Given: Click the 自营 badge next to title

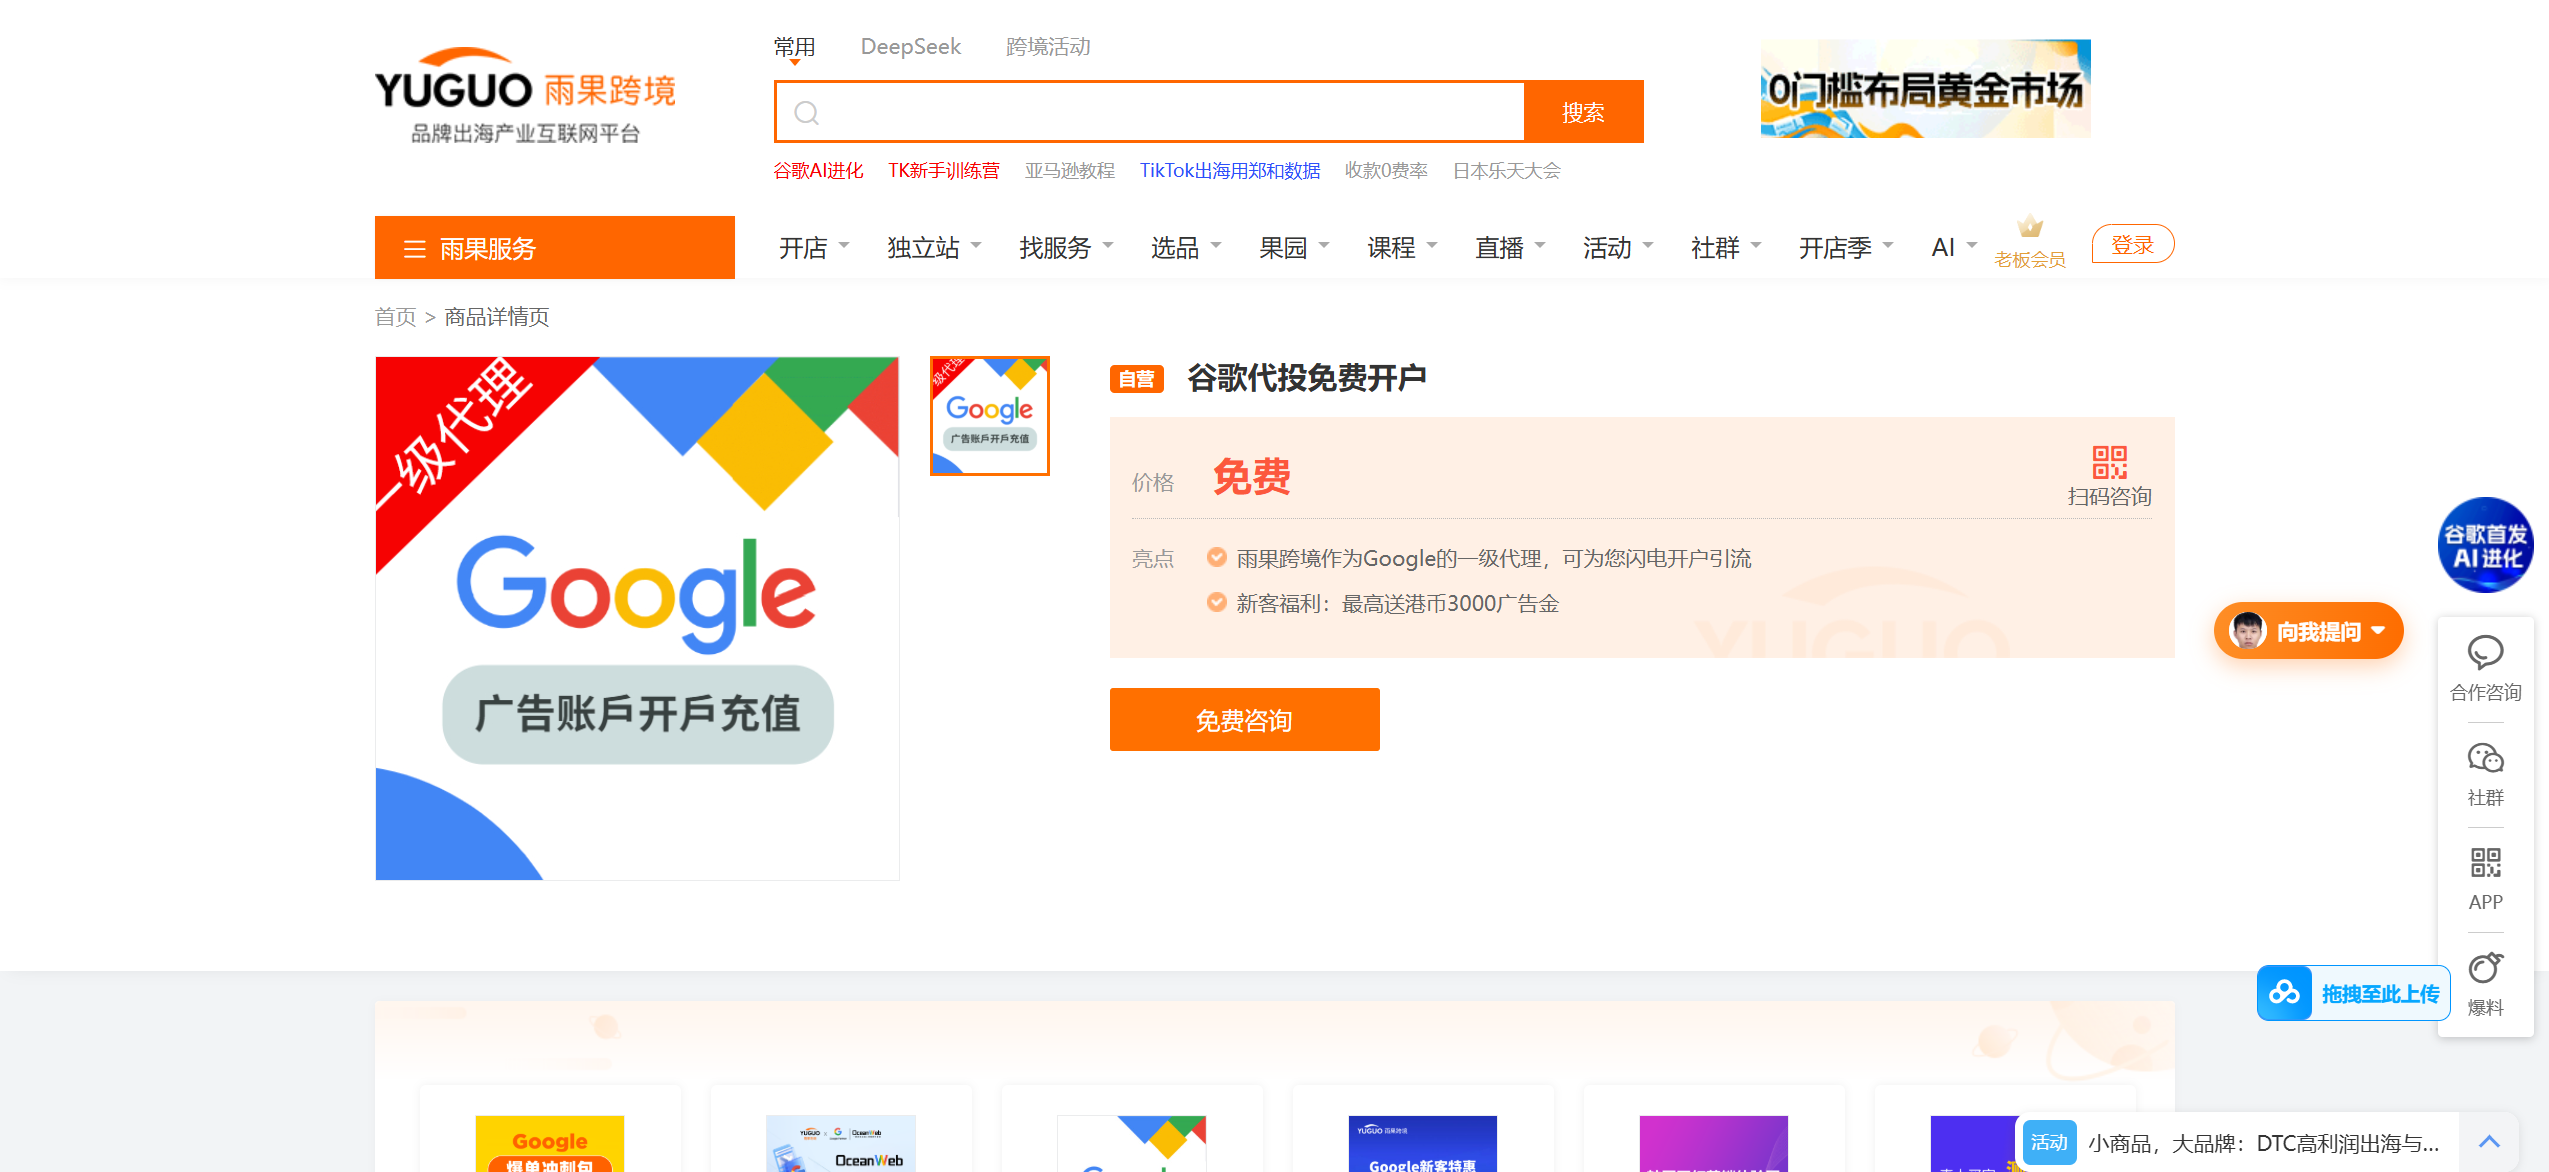Looking at the screenshot, I should 1137,379.
